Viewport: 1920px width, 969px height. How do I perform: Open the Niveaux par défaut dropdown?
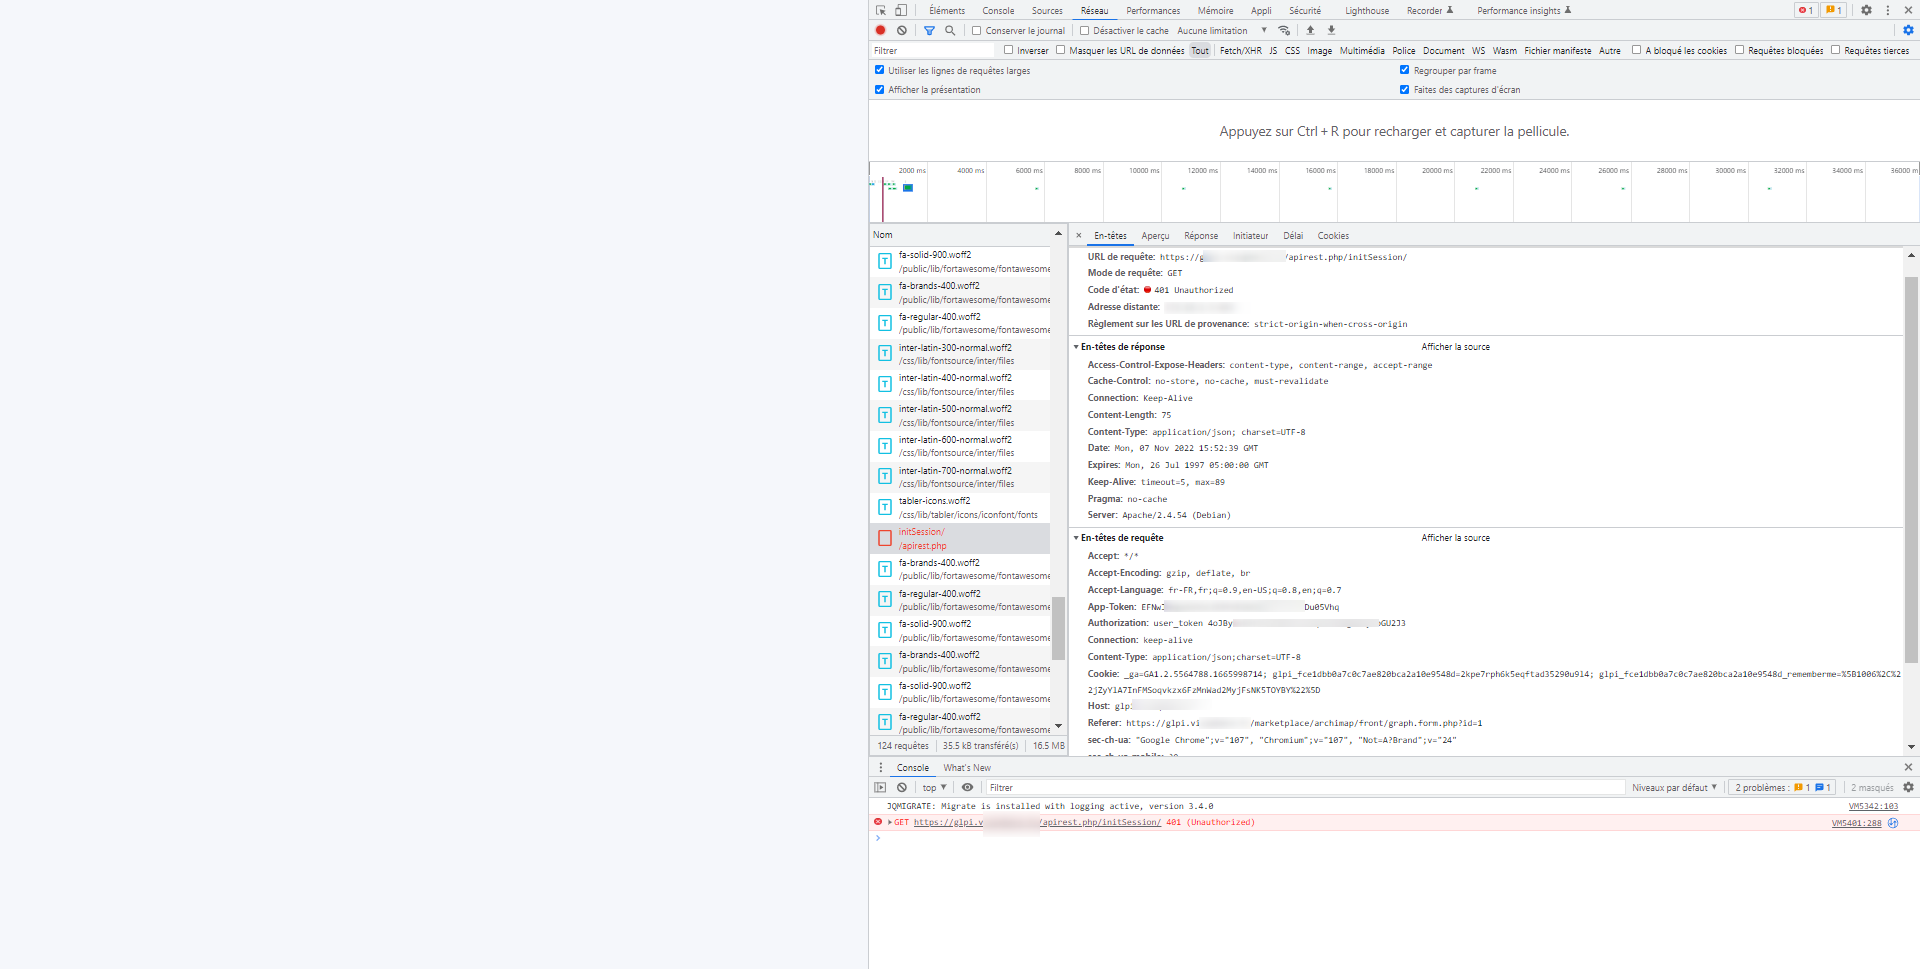tap(1674, 787)
